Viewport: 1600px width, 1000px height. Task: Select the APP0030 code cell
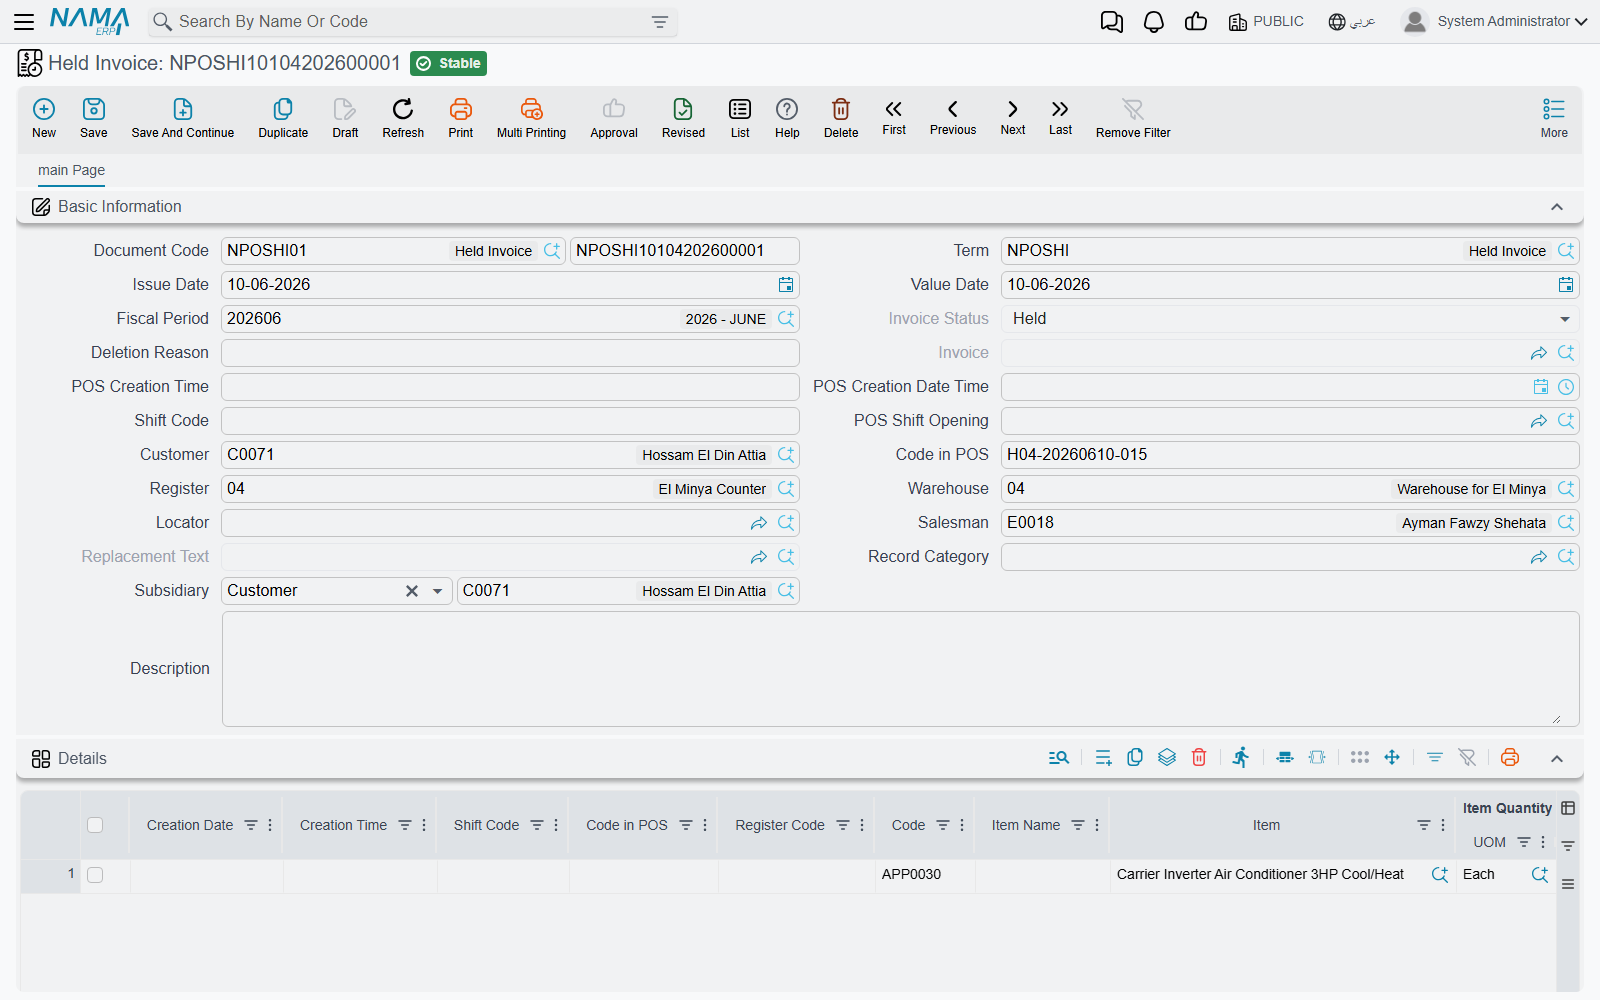click(924, 875)
